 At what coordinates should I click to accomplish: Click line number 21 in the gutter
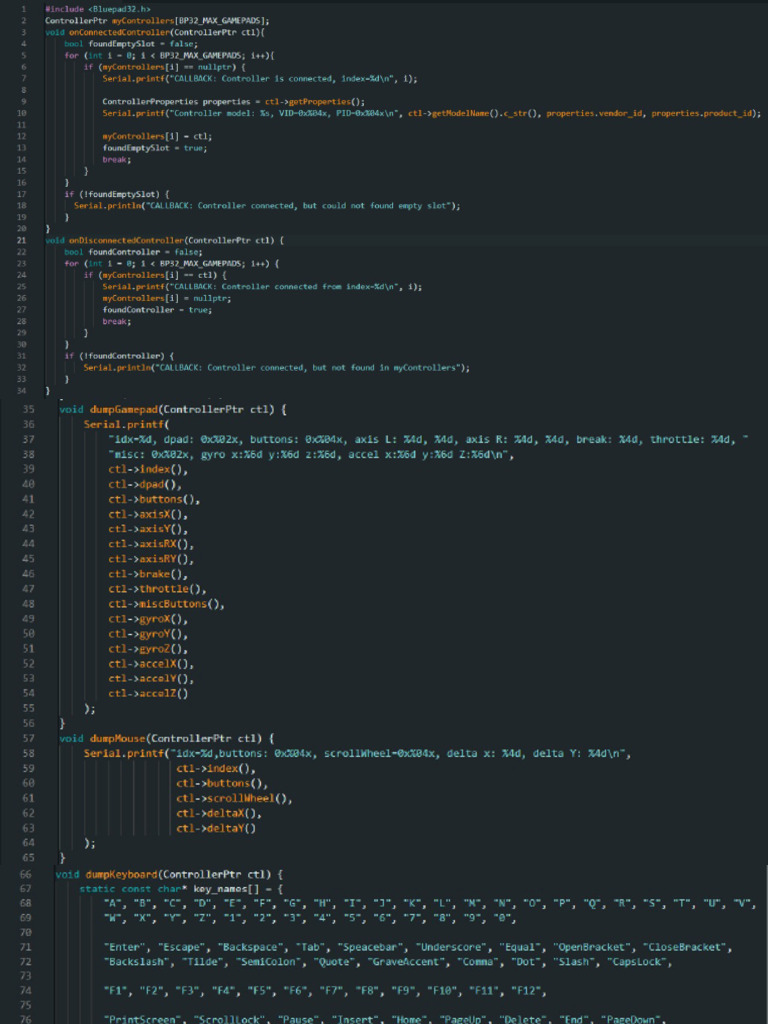(x=21, y=241)
